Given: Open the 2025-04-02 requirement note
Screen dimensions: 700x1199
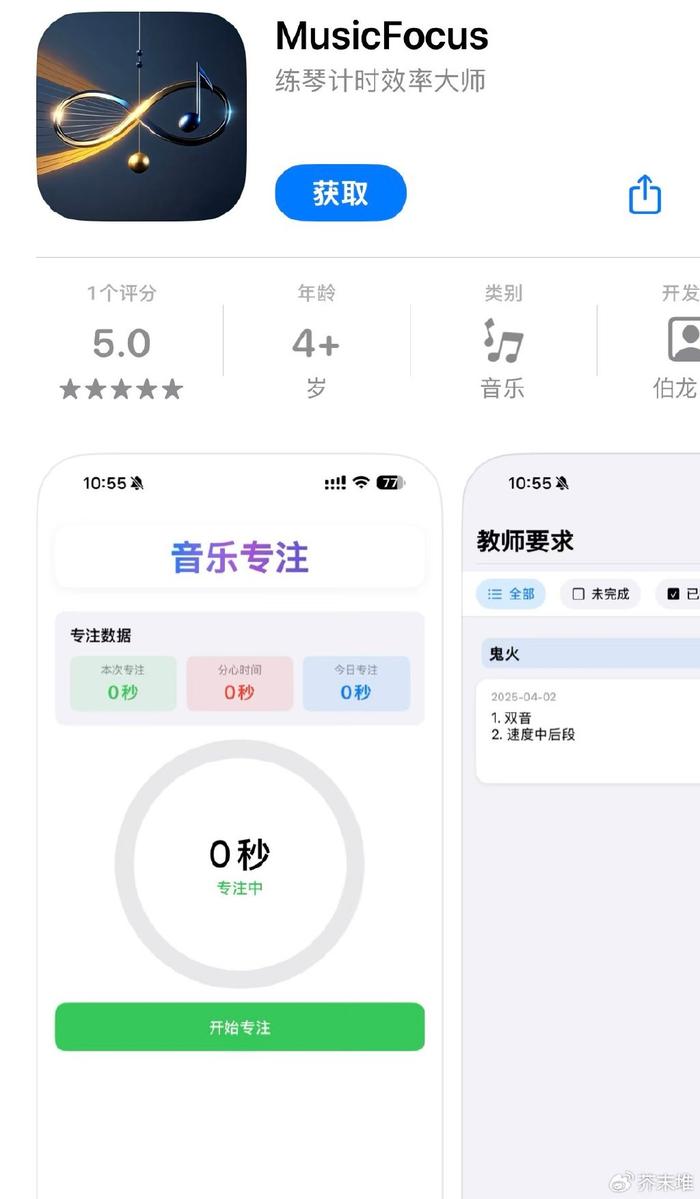Looking at the screenshot, I should click(588, 731).
